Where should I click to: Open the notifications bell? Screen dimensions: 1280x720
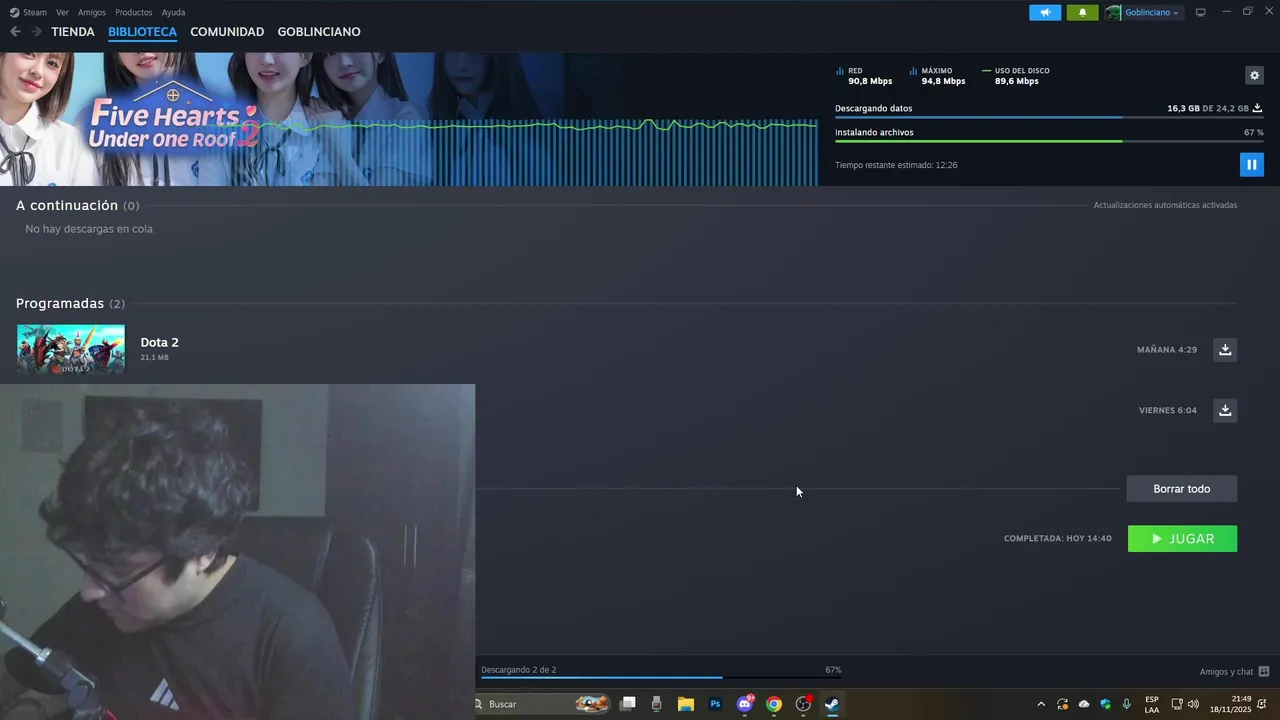(1082, 12)
